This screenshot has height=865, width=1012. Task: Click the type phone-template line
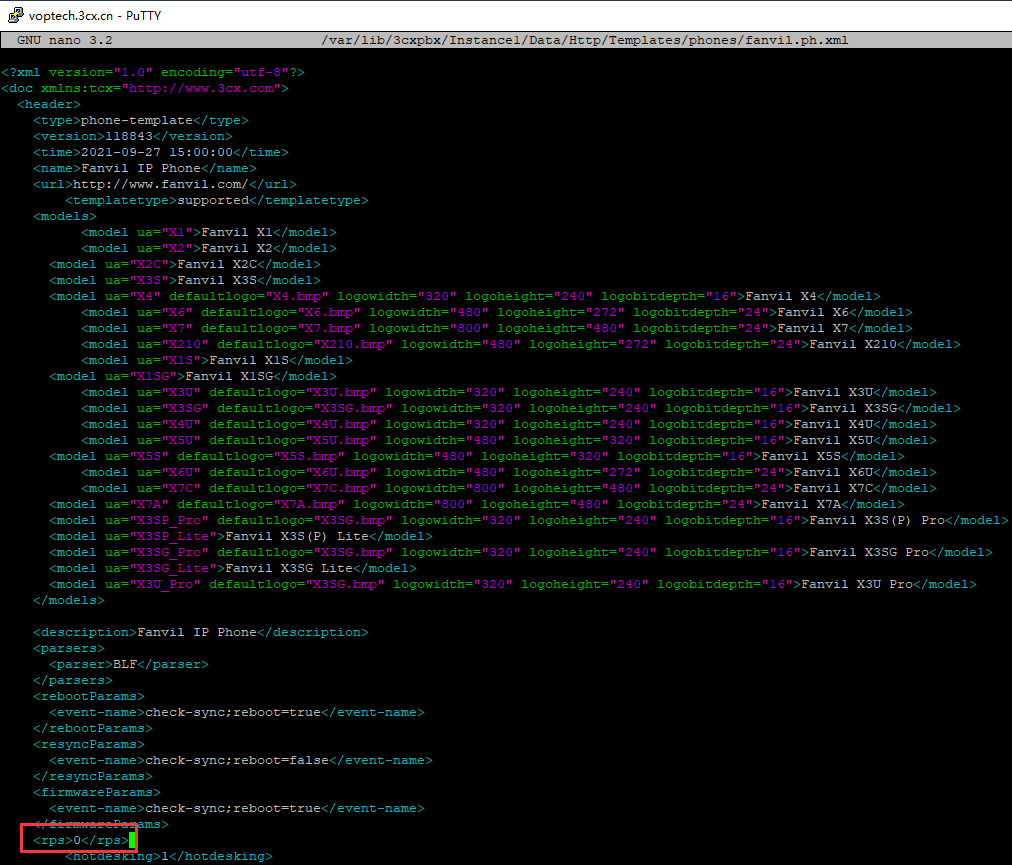141,121
